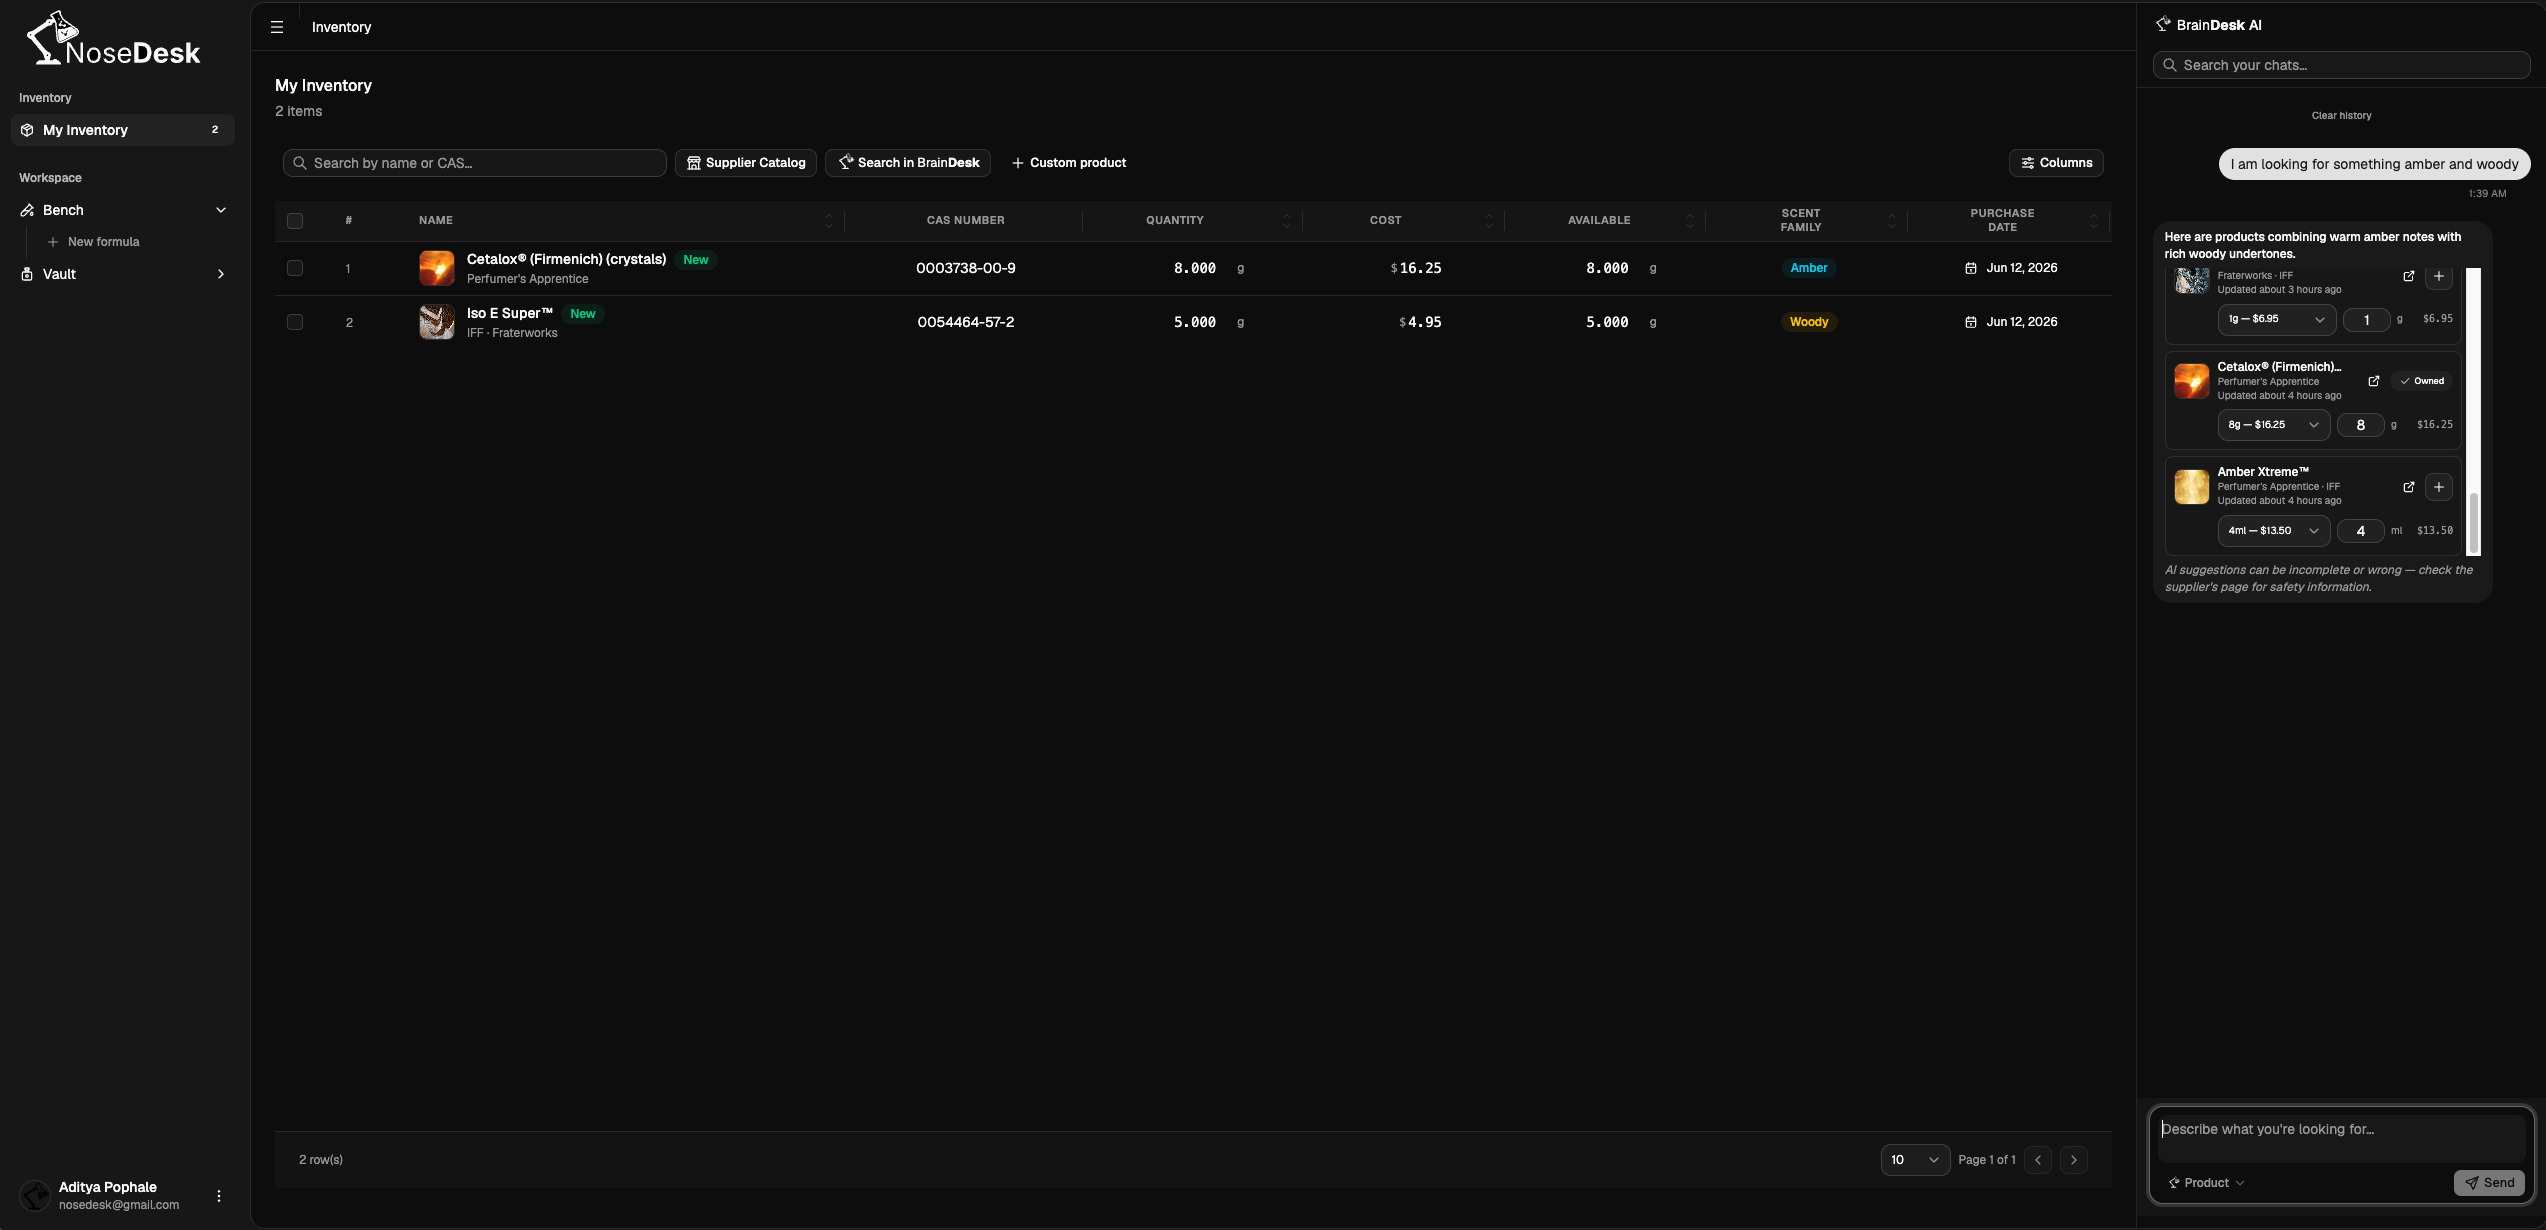Sort by the SCENT FAMILY column arrows

click(1892, 221)
